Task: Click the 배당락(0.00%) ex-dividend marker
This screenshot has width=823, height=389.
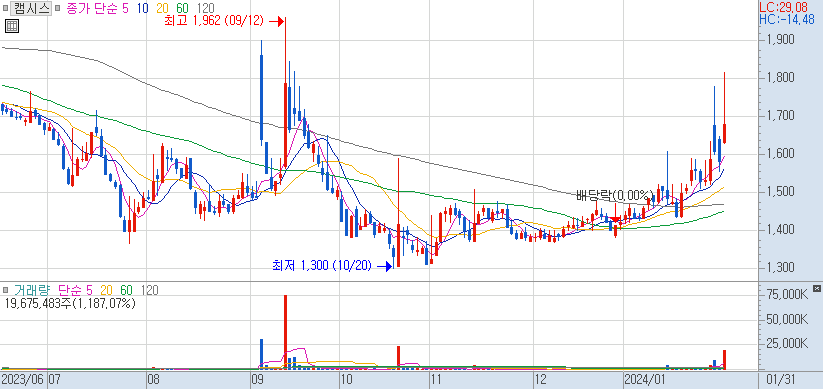Action: click(x=615, y=195)
